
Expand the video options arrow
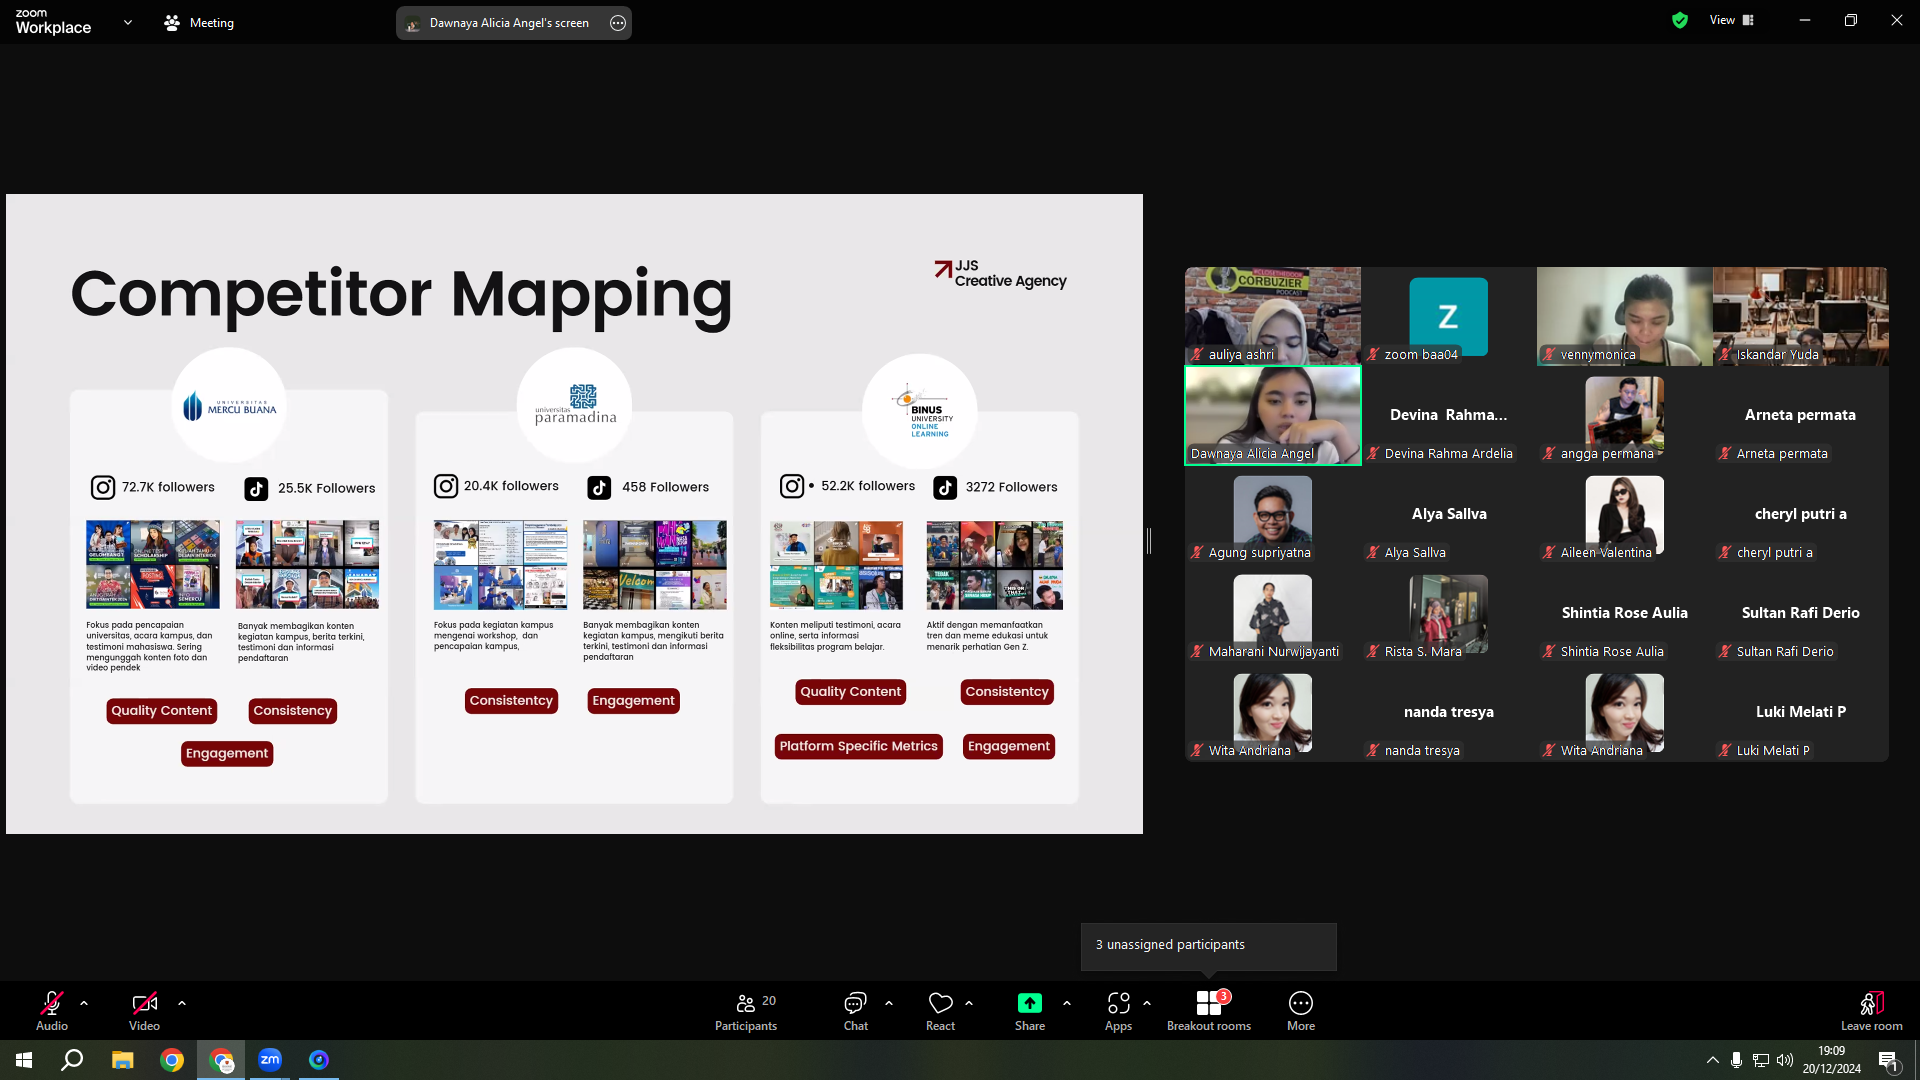coord(182,1002)
